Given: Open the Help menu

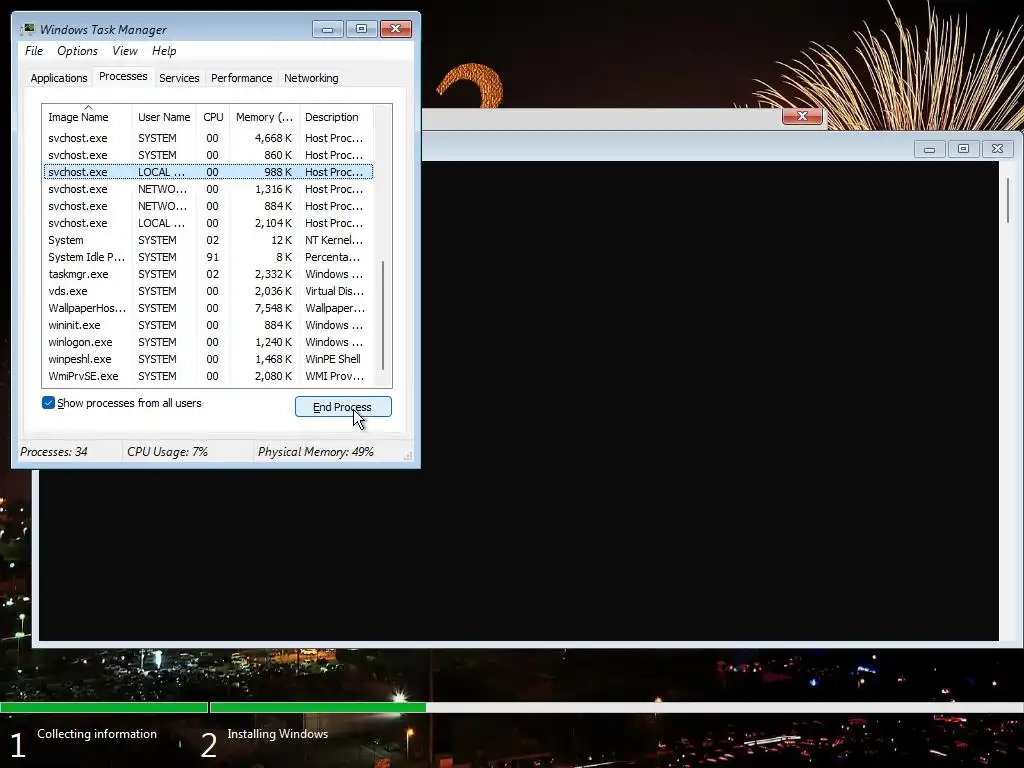Looking at the screenshot, I should point(164,51).
